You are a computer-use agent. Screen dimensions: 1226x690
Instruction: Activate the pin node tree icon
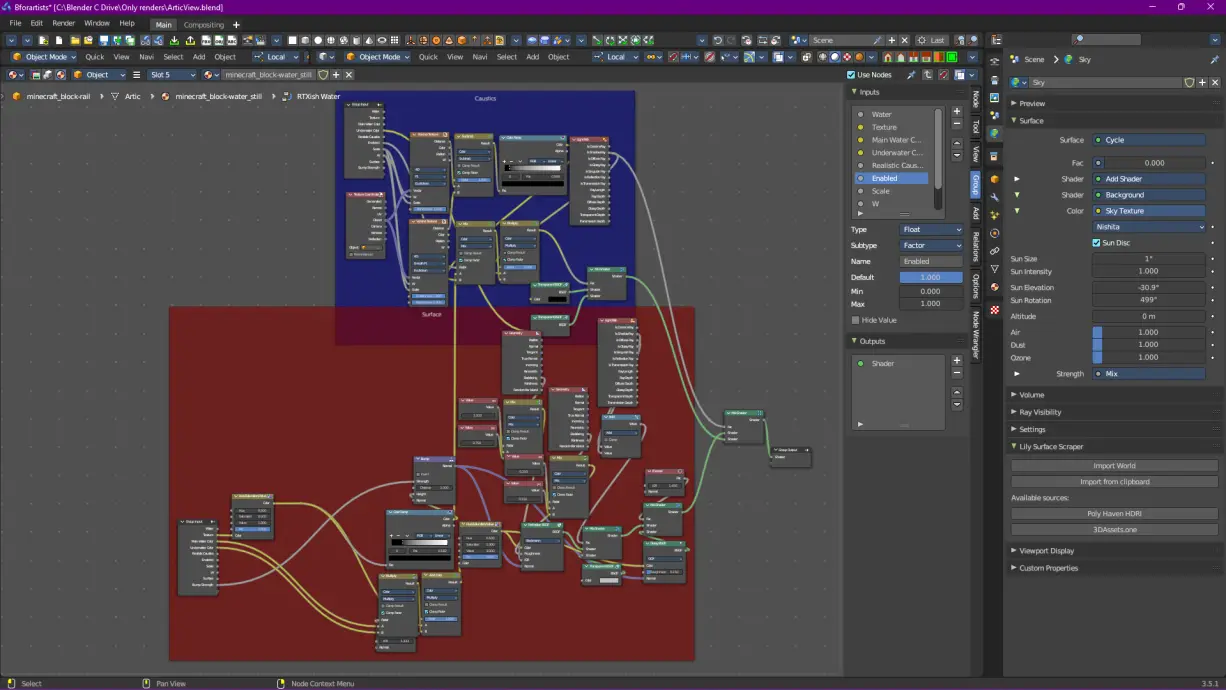click(912, 74)
